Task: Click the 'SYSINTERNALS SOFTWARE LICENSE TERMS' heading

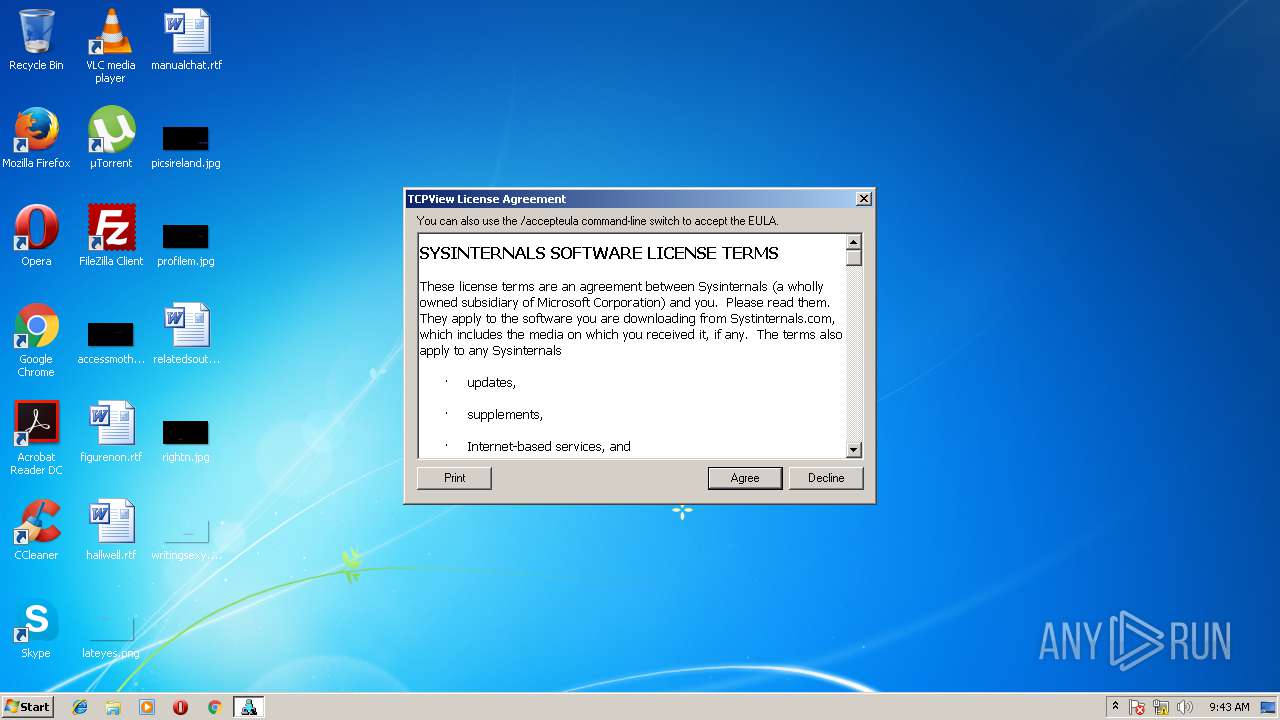Action: tap(599, 254)
